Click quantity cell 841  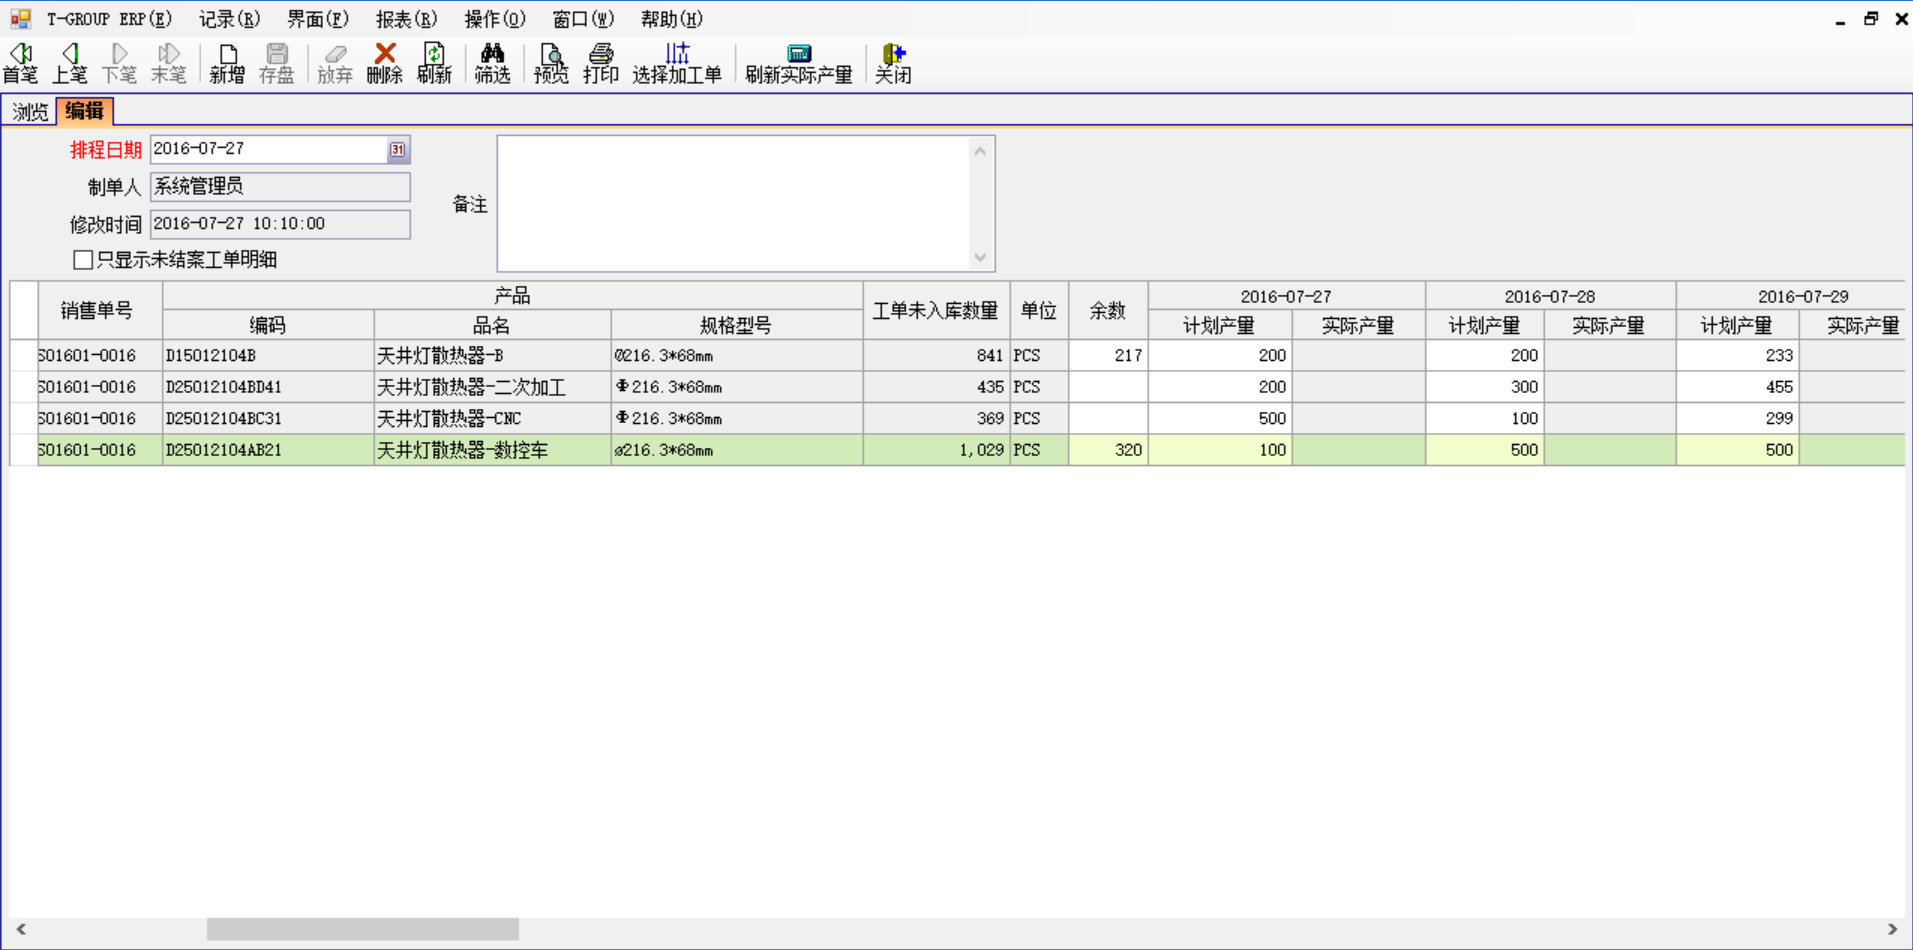[936, 356]
